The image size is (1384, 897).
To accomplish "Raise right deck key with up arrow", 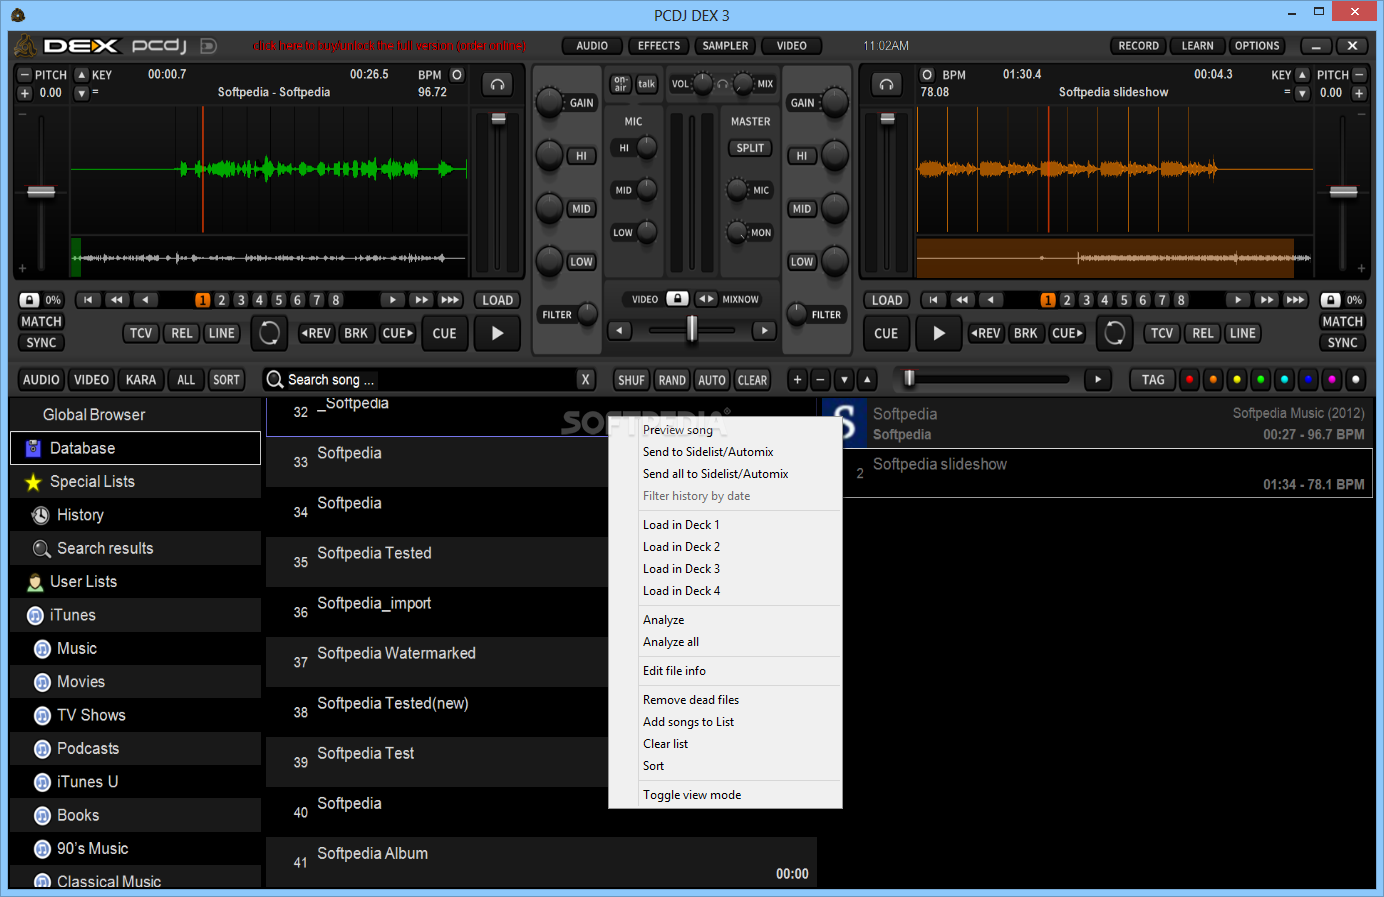I will [1302, 75].
